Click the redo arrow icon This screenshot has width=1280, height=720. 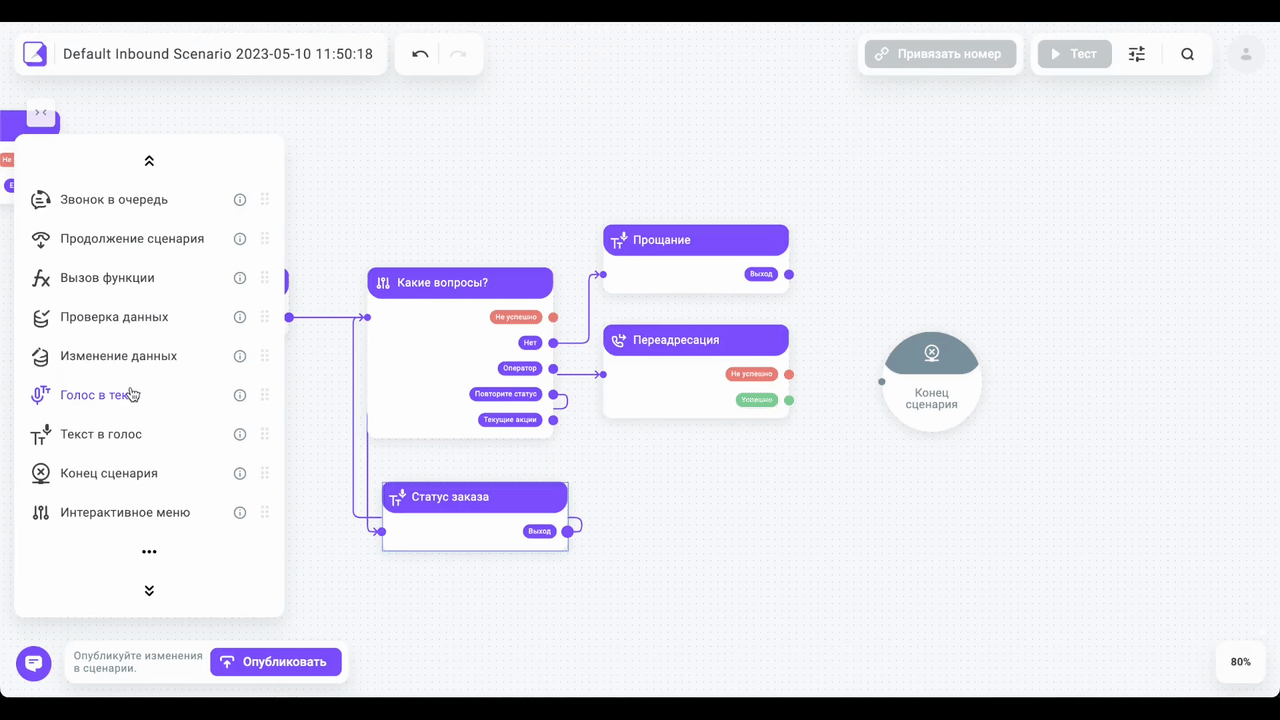click(458, 54)
